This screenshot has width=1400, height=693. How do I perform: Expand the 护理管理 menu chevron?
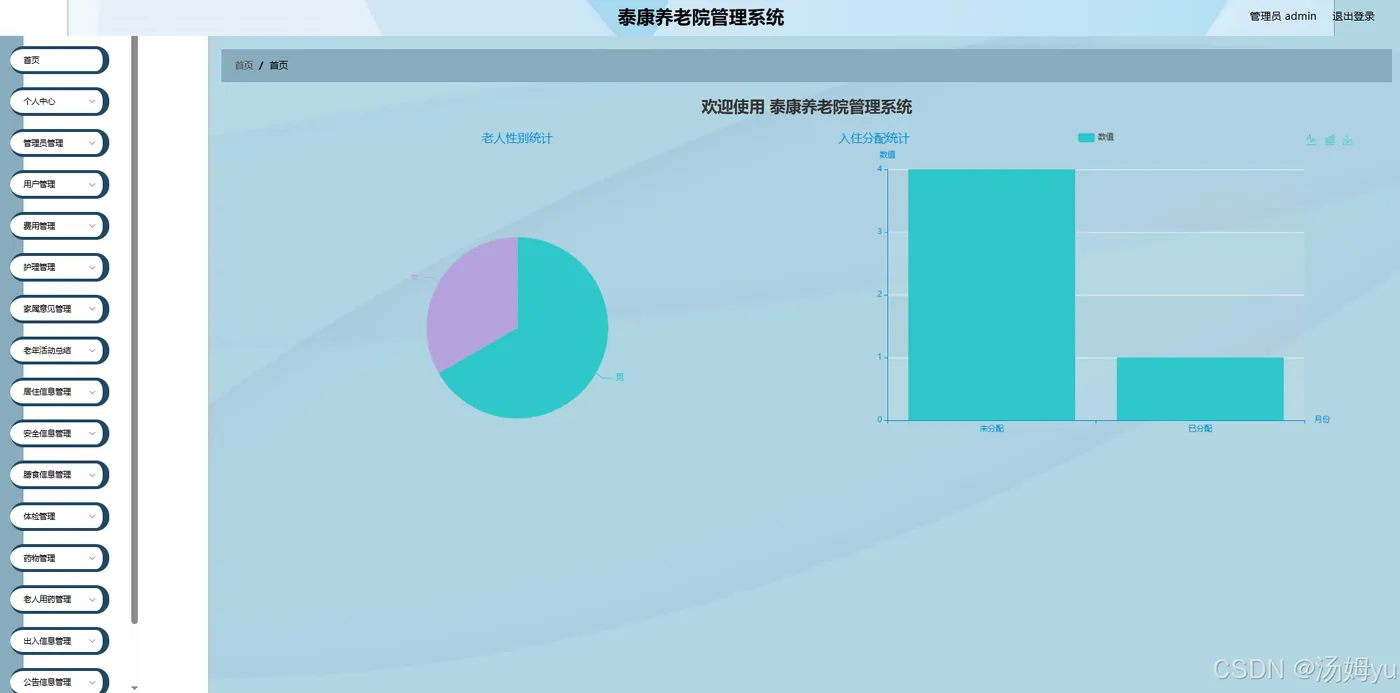click(x=92, y=267)
